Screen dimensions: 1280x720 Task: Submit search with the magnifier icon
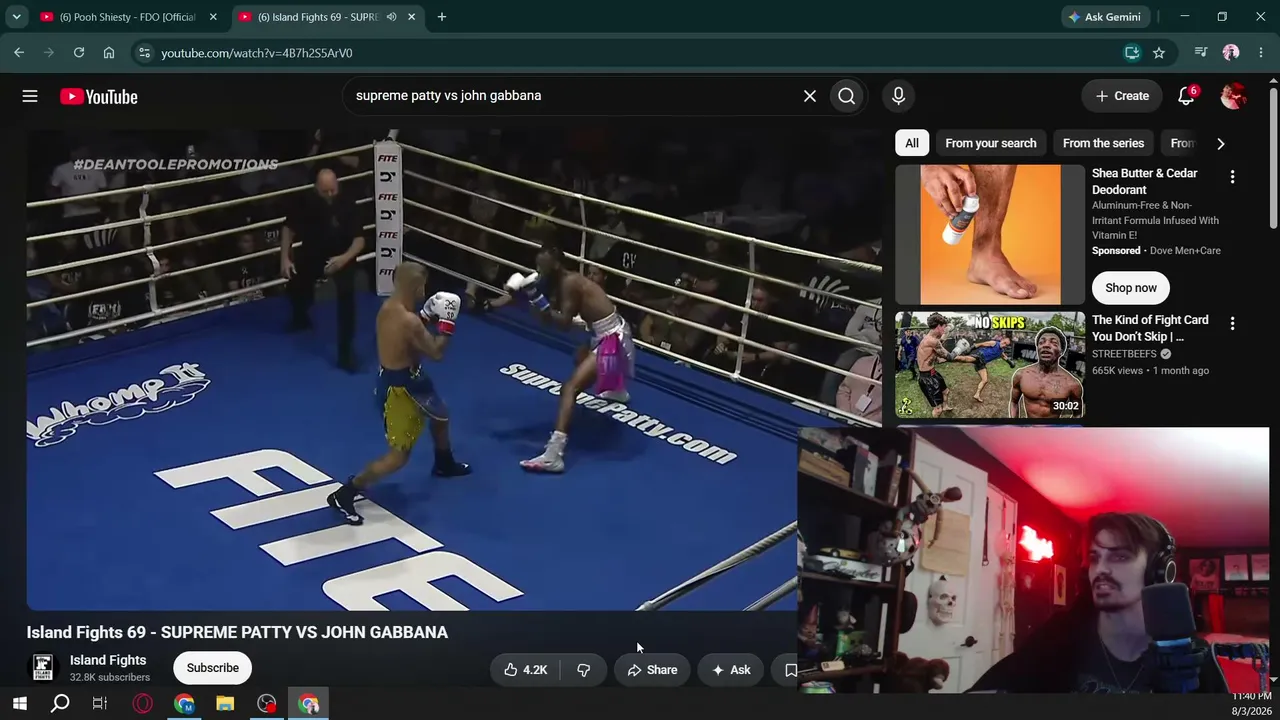[847, 96]
